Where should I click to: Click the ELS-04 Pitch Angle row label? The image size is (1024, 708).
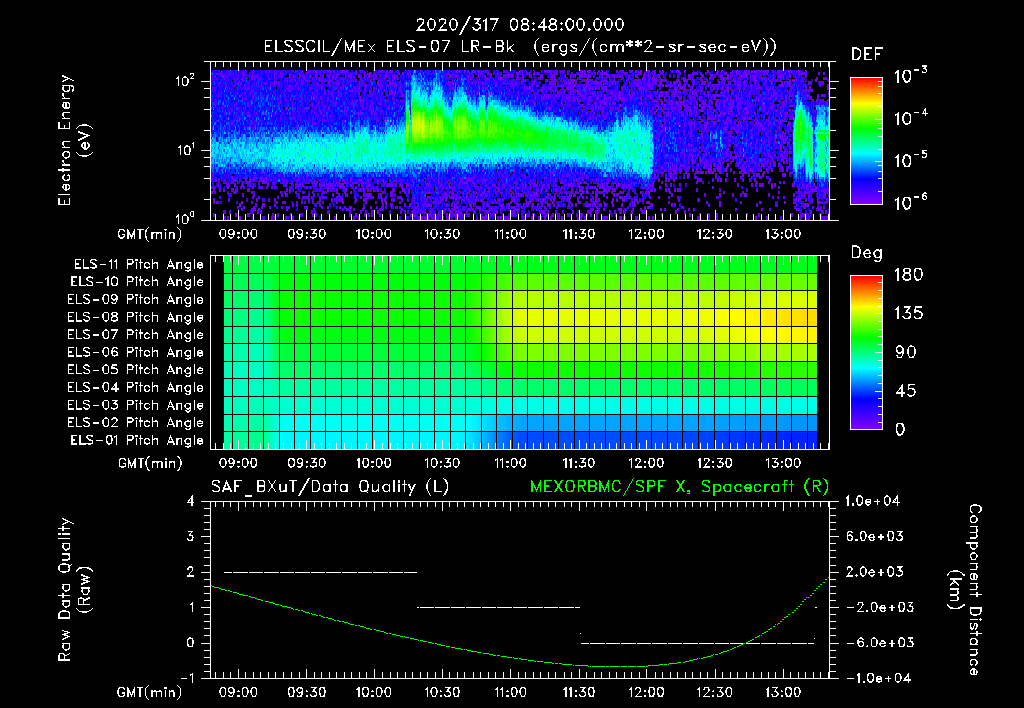[x=135, y=387]
